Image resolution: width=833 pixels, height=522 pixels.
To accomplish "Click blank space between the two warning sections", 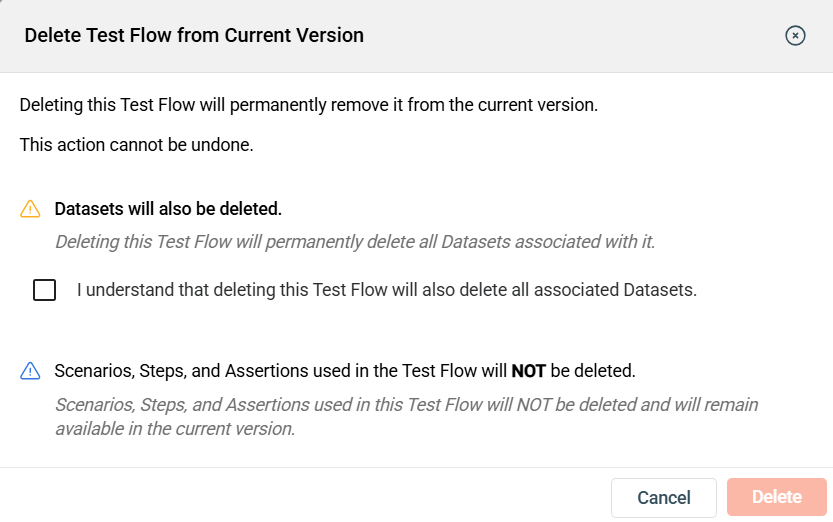I will [x=400, y=330].
